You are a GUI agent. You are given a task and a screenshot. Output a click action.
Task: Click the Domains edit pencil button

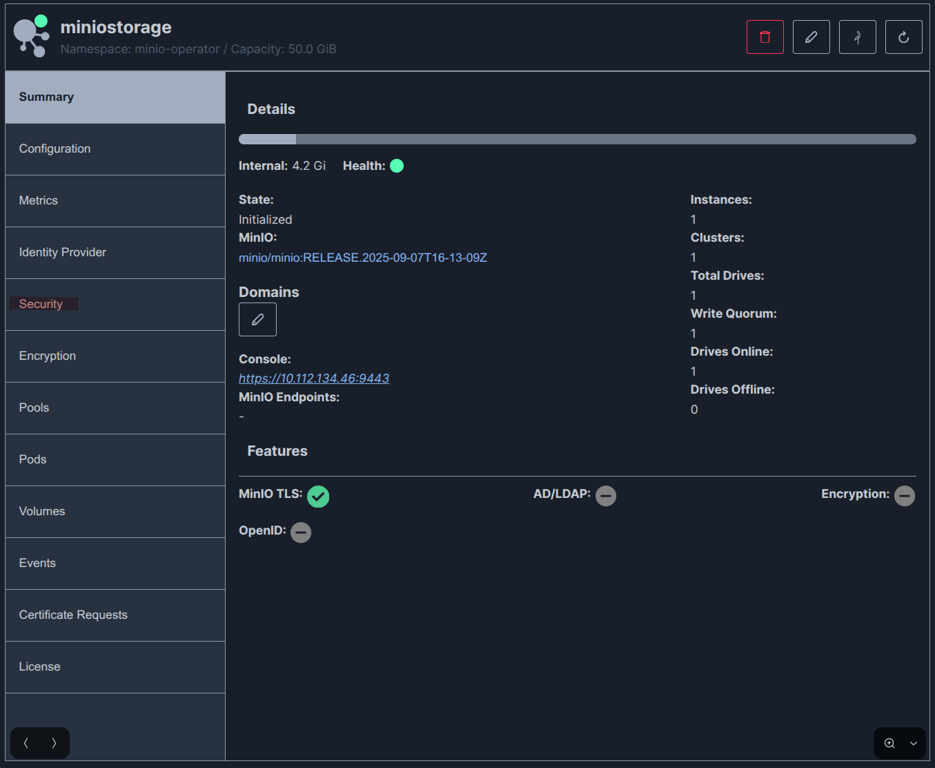pos(258,319)
